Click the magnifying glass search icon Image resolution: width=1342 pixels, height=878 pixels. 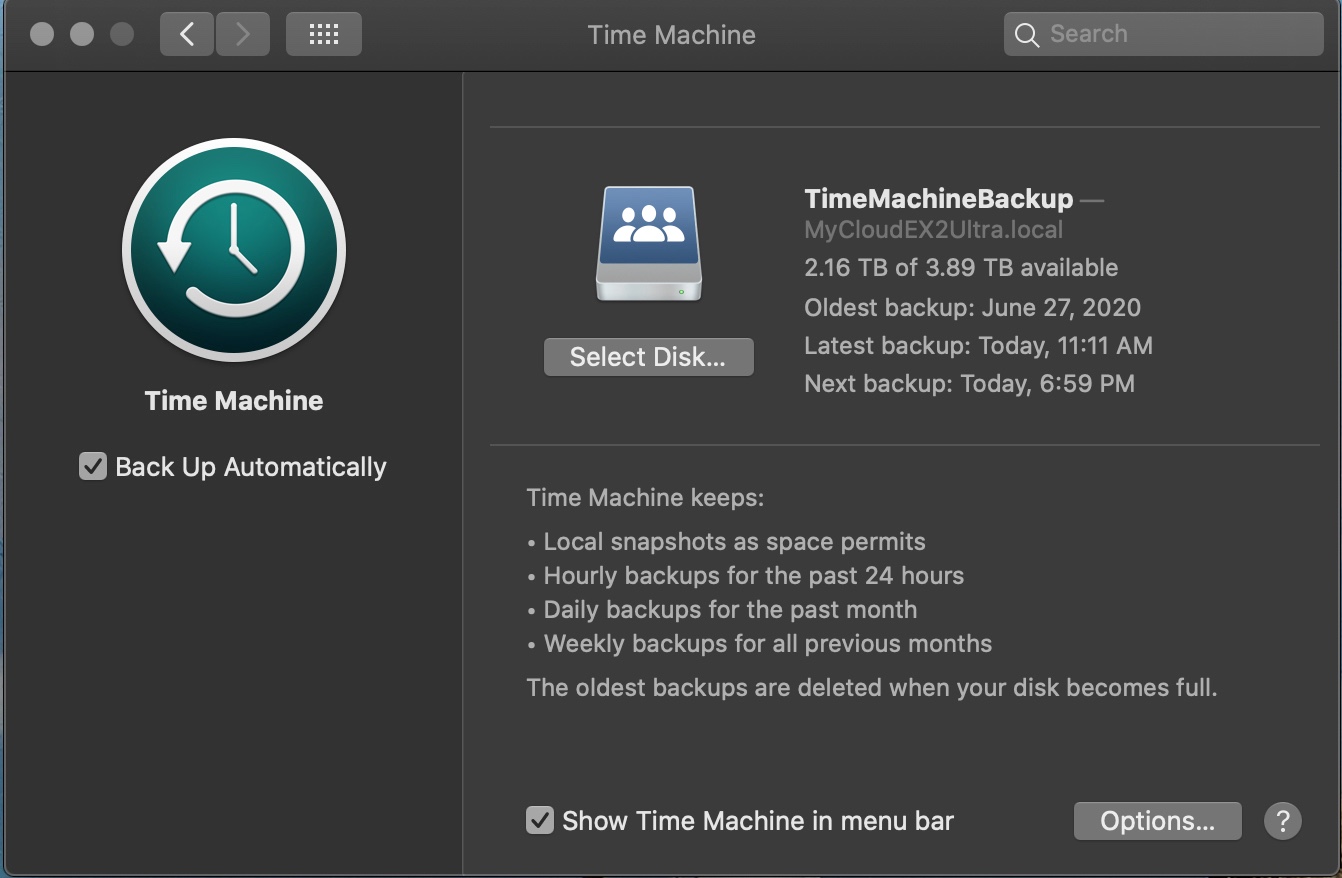point(1026,35)
